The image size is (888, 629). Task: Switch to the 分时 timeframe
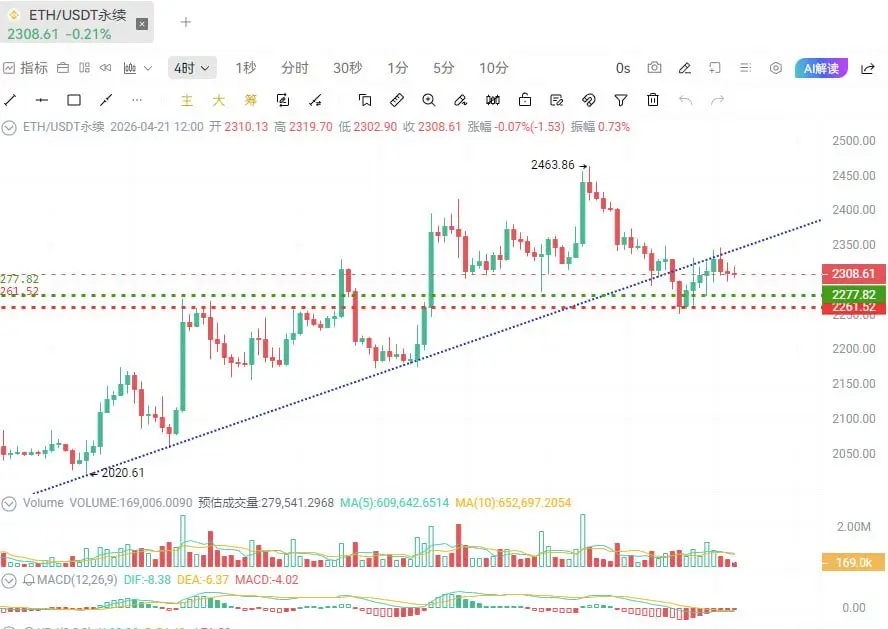tap(294, 68)
